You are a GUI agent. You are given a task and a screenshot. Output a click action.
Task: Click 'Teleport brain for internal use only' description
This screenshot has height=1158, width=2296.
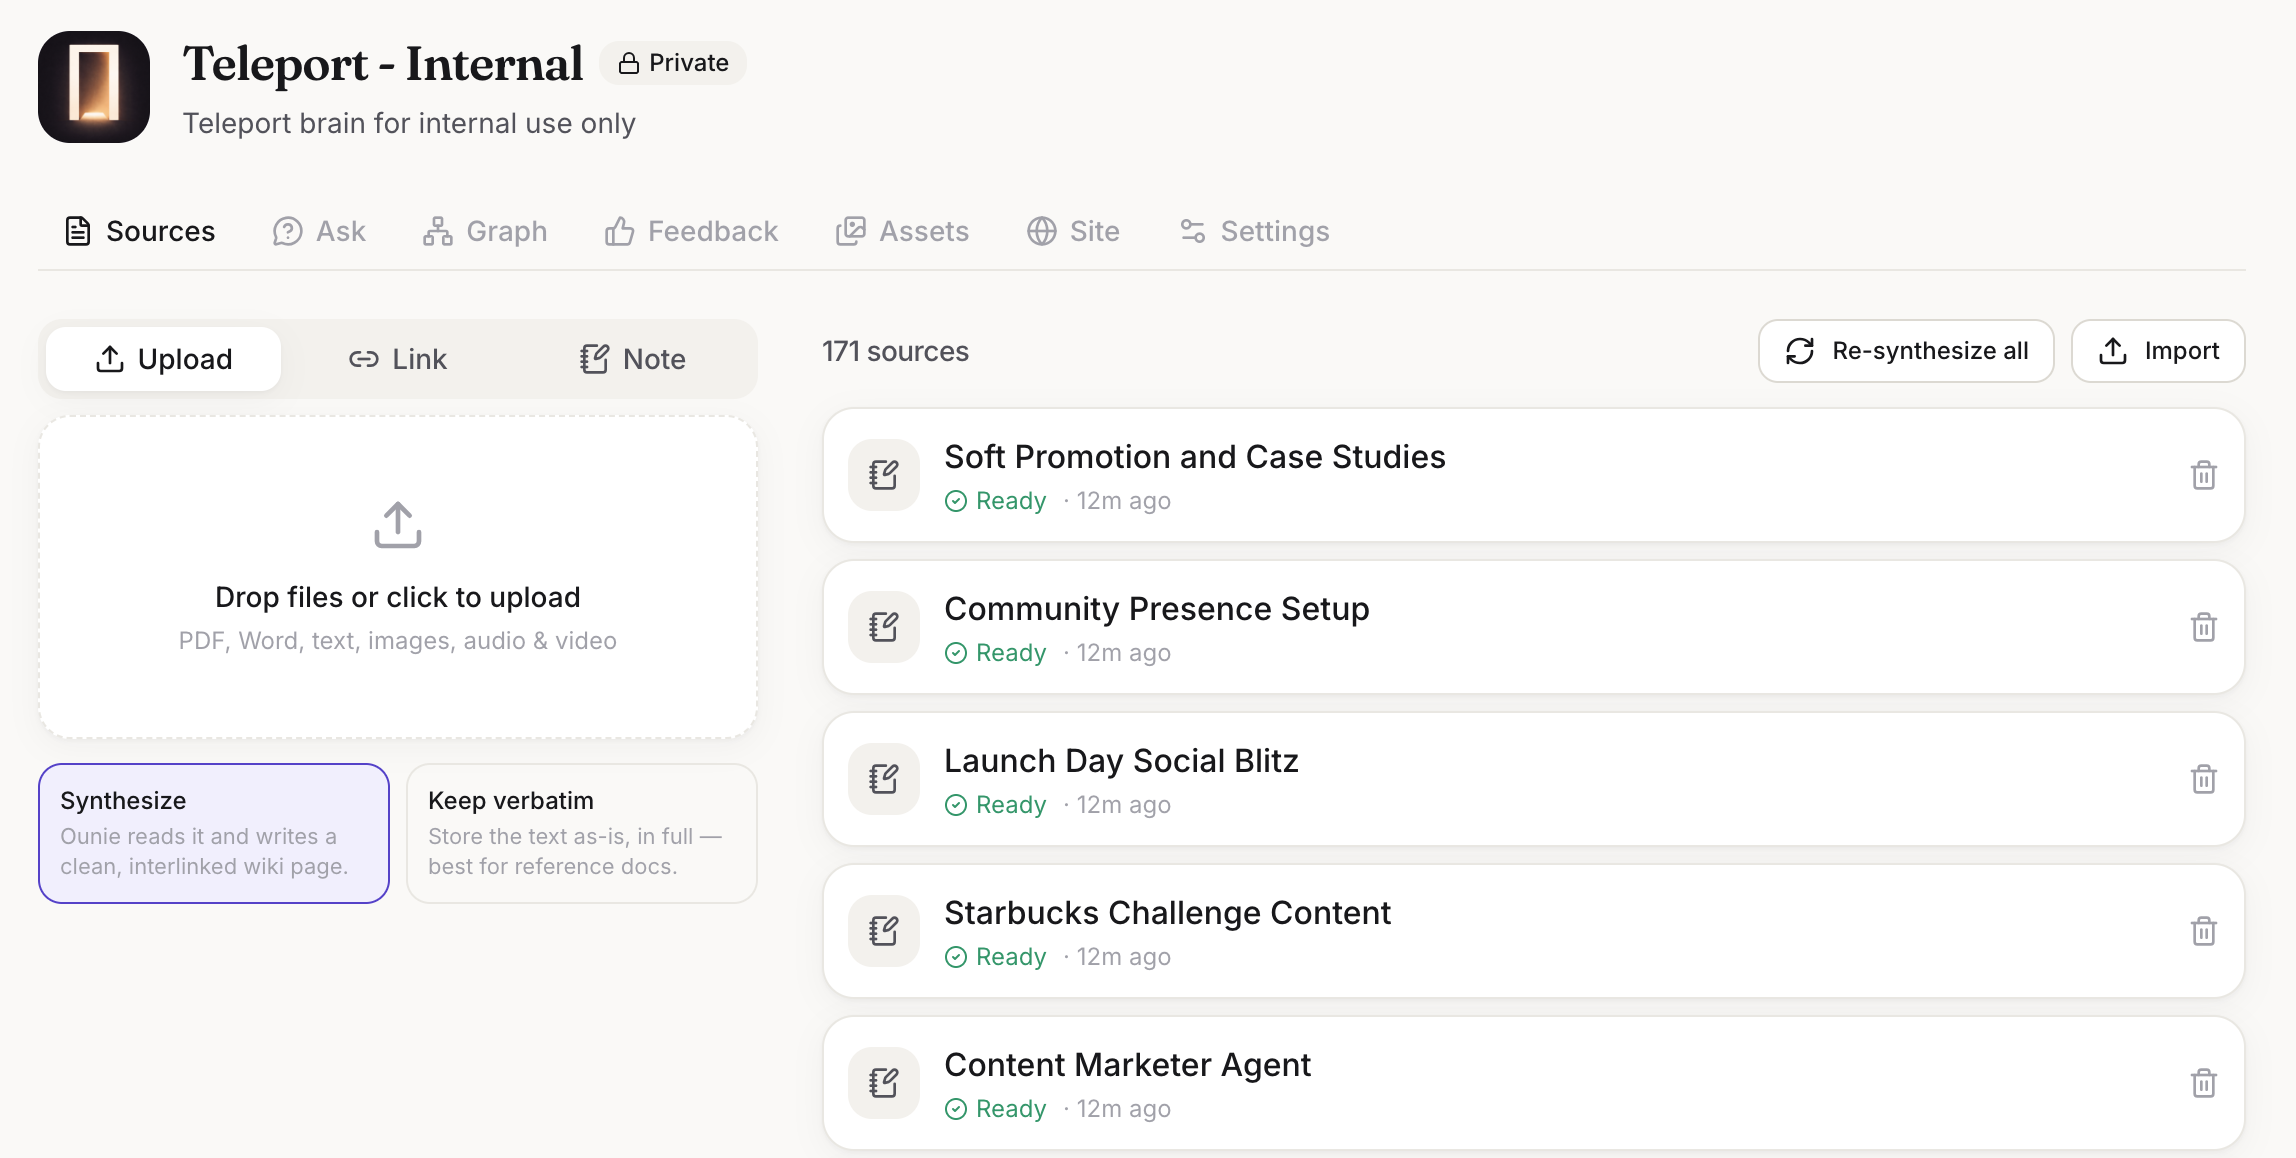pos(409,123)
